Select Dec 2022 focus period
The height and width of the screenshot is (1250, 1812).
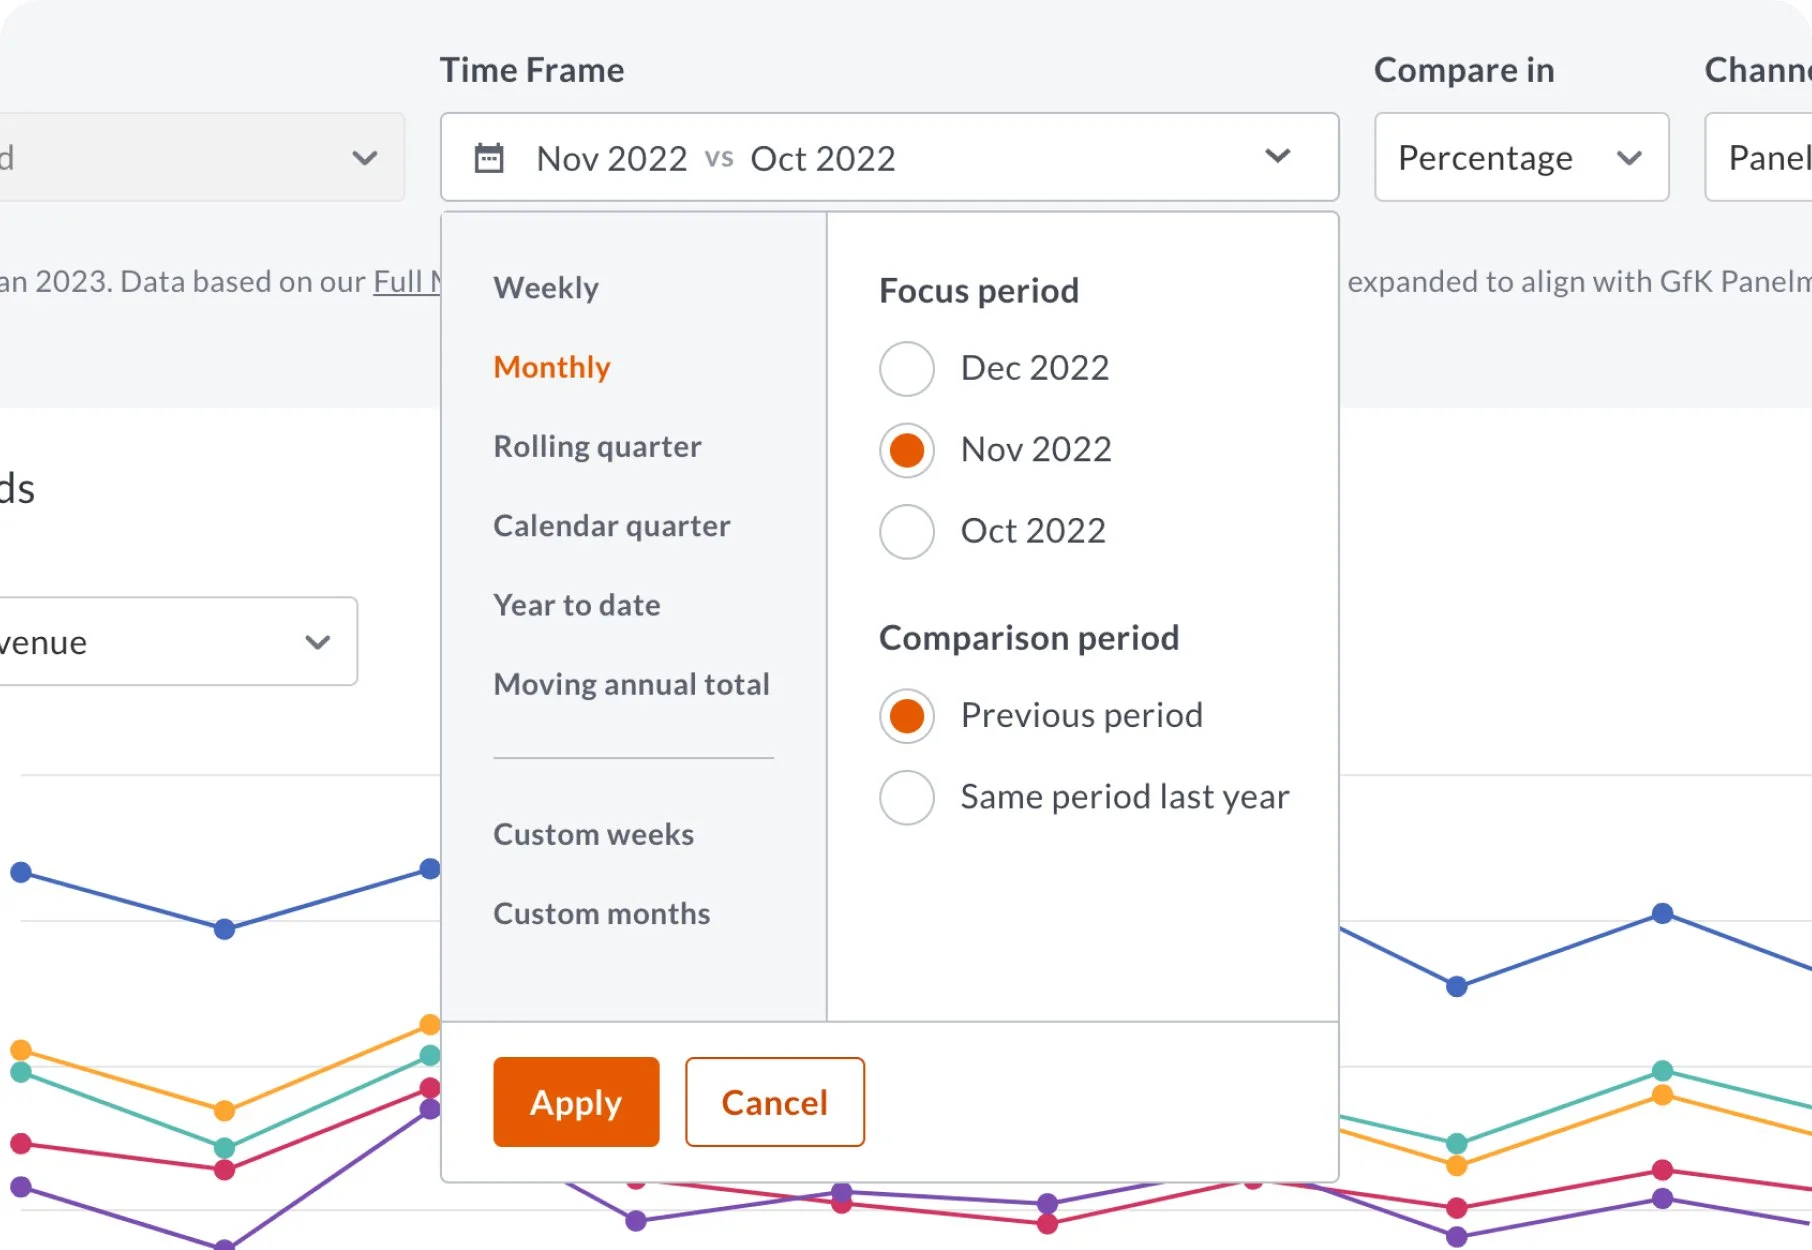[x=907, y=368]
